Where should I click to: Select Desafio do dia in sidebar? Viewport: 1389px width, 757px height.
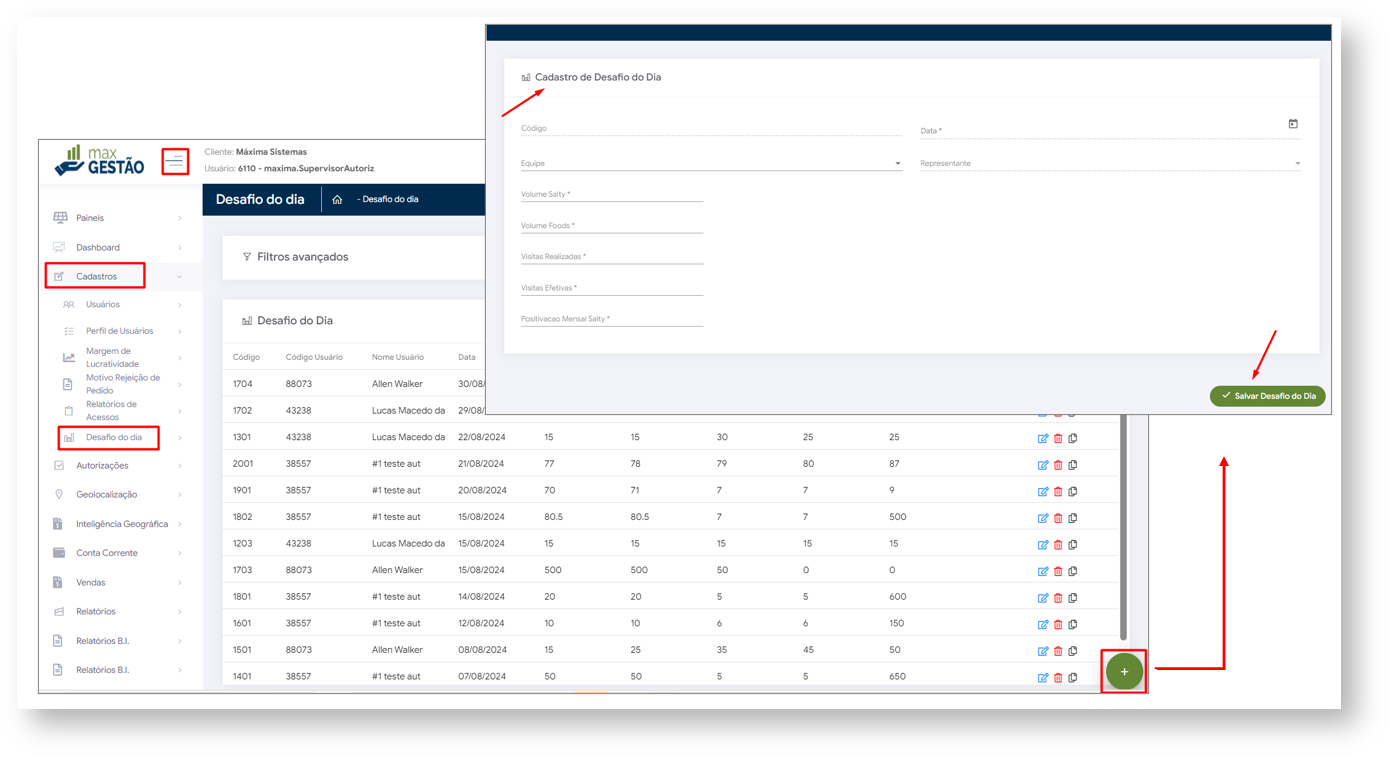click(x=113, y=438)
